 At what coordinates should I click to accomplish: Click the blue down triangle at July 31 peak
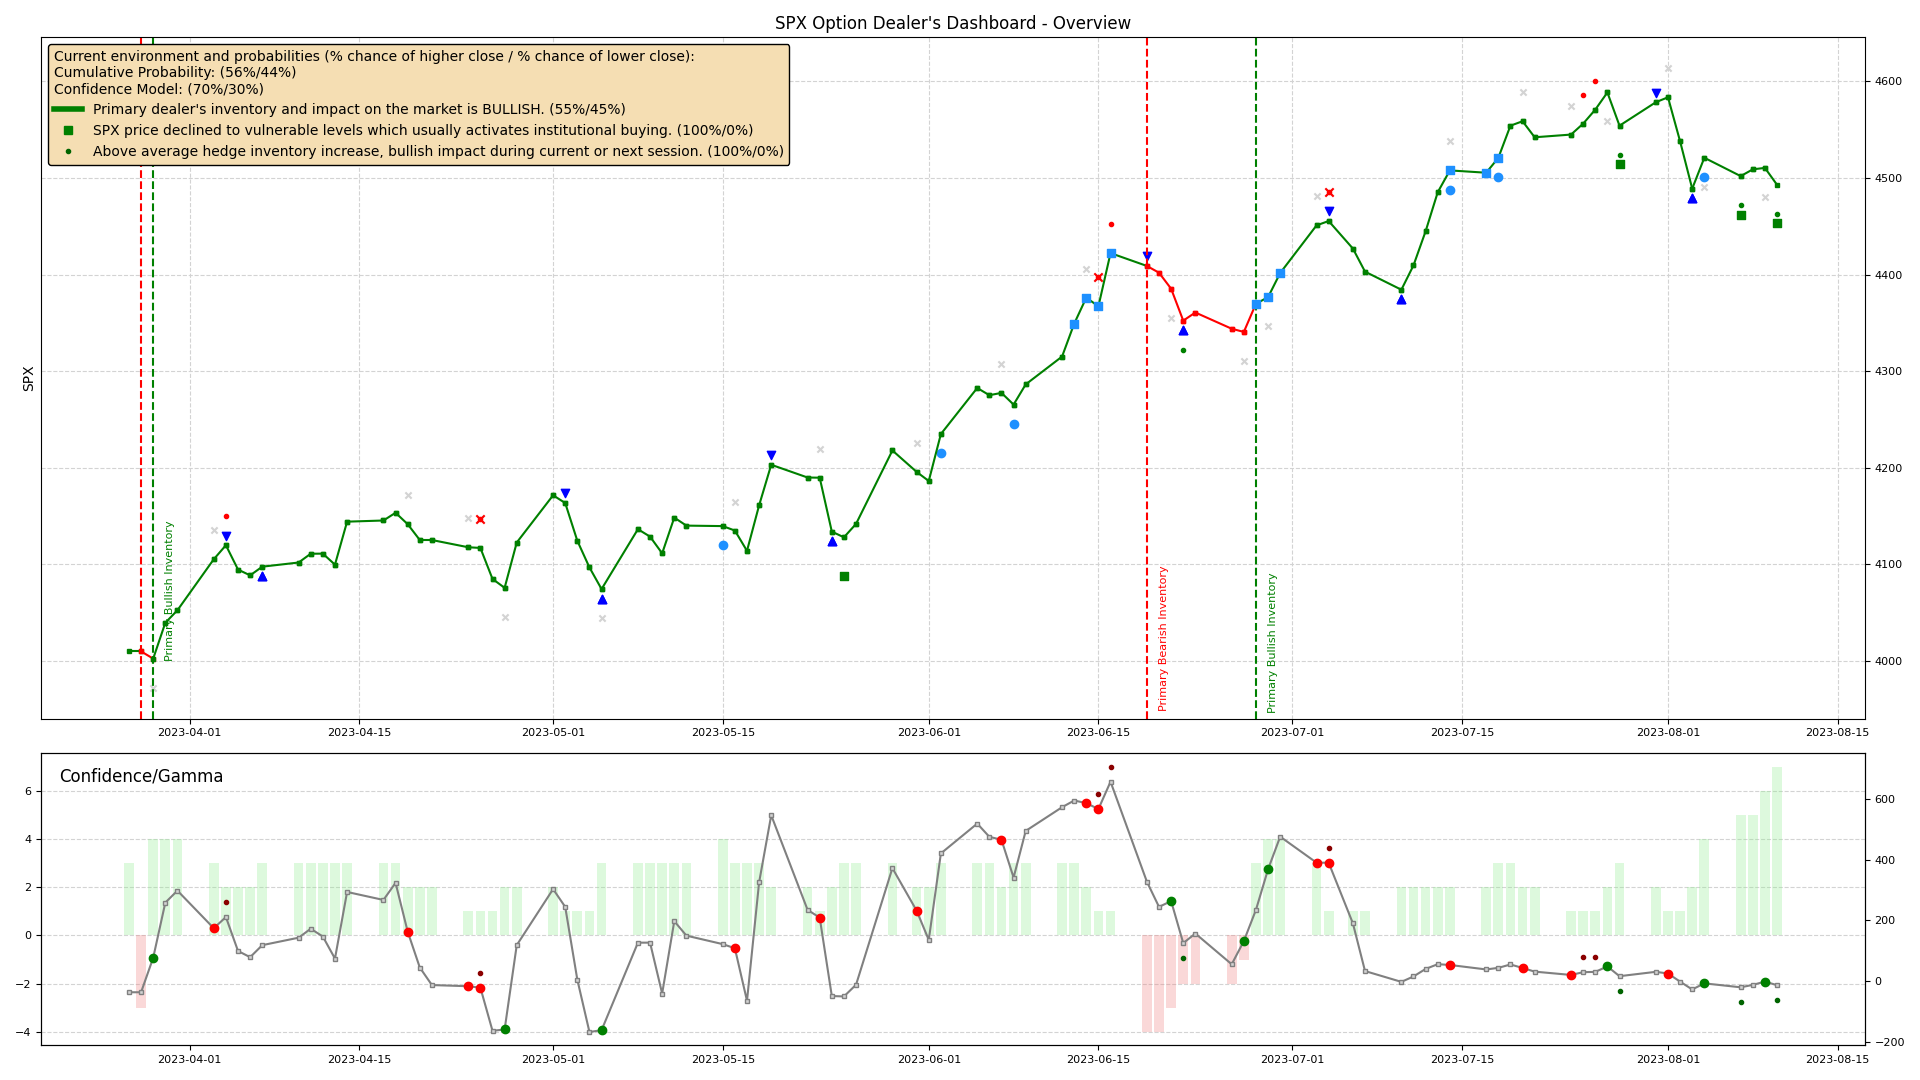coord(1656,93)
